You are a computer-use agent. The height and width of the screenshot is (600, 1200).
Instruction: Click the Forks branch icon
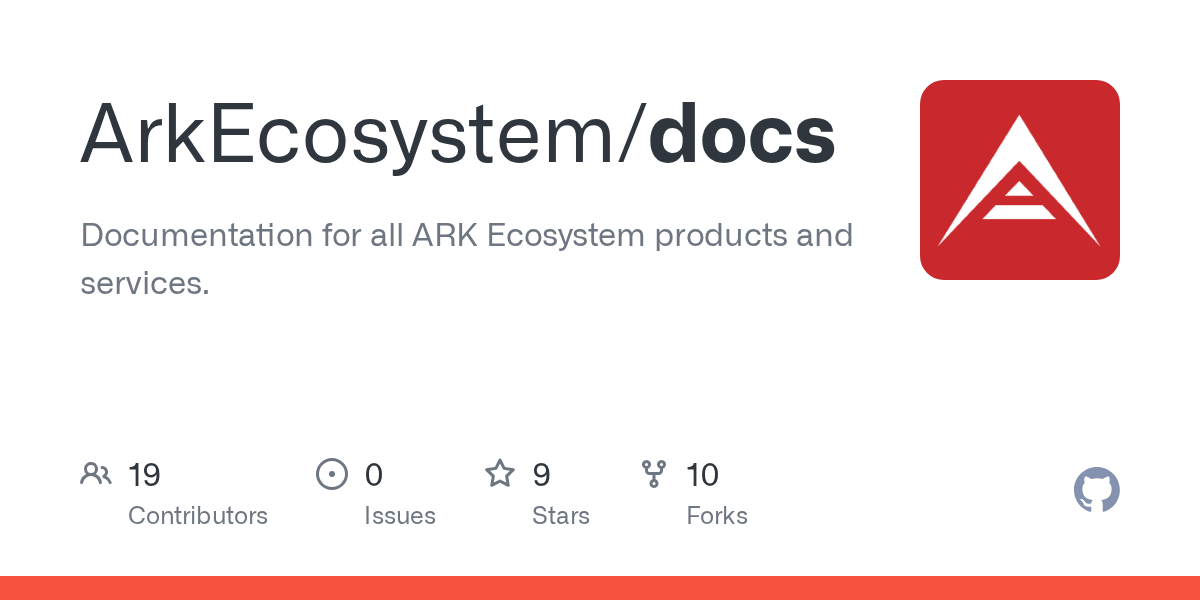654,474
